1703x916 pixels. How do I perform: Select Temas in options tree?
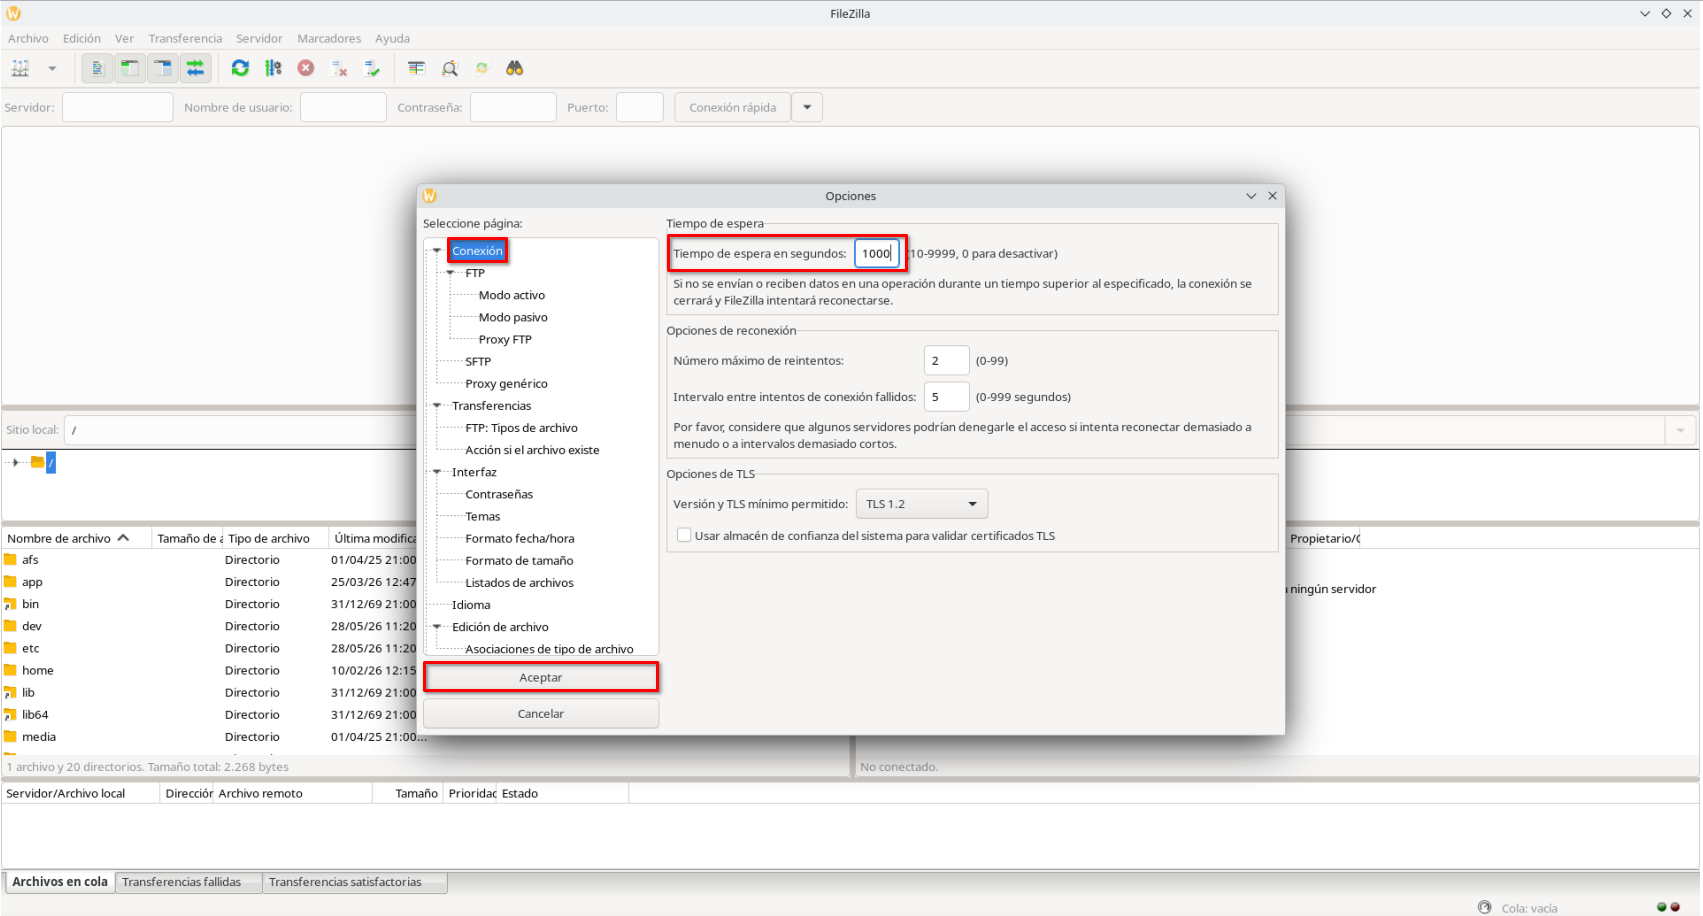[483, 516]
